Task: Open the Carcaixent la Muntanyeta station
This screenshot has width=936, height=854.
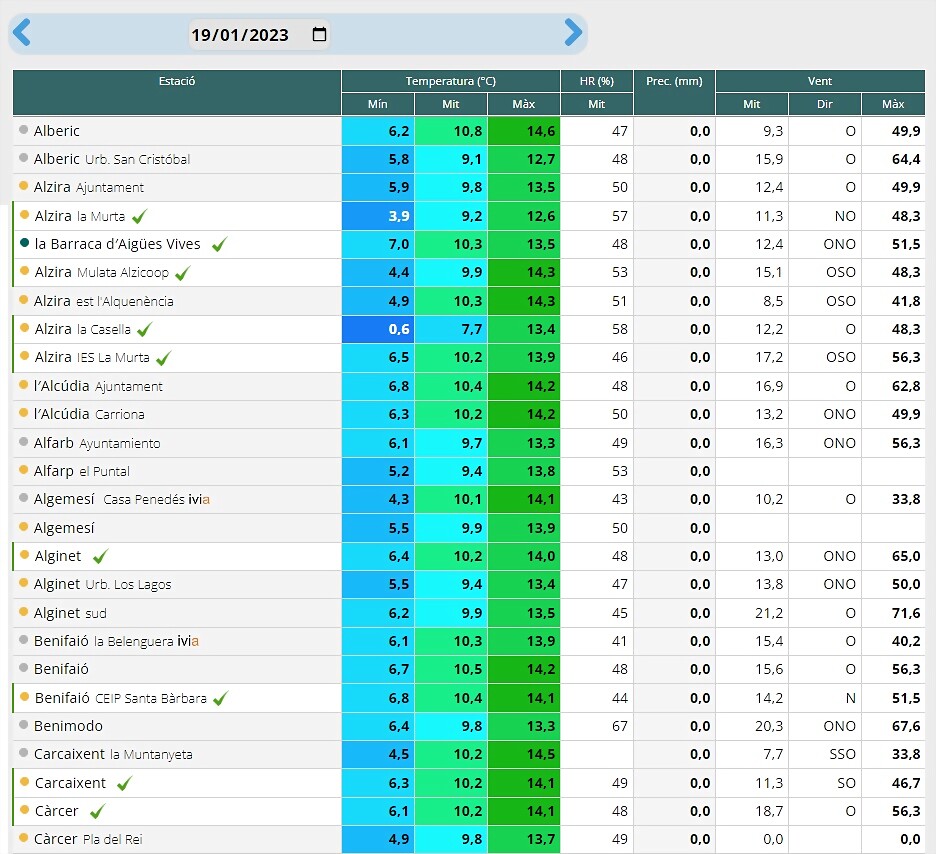Action: (x=113, y=754)
